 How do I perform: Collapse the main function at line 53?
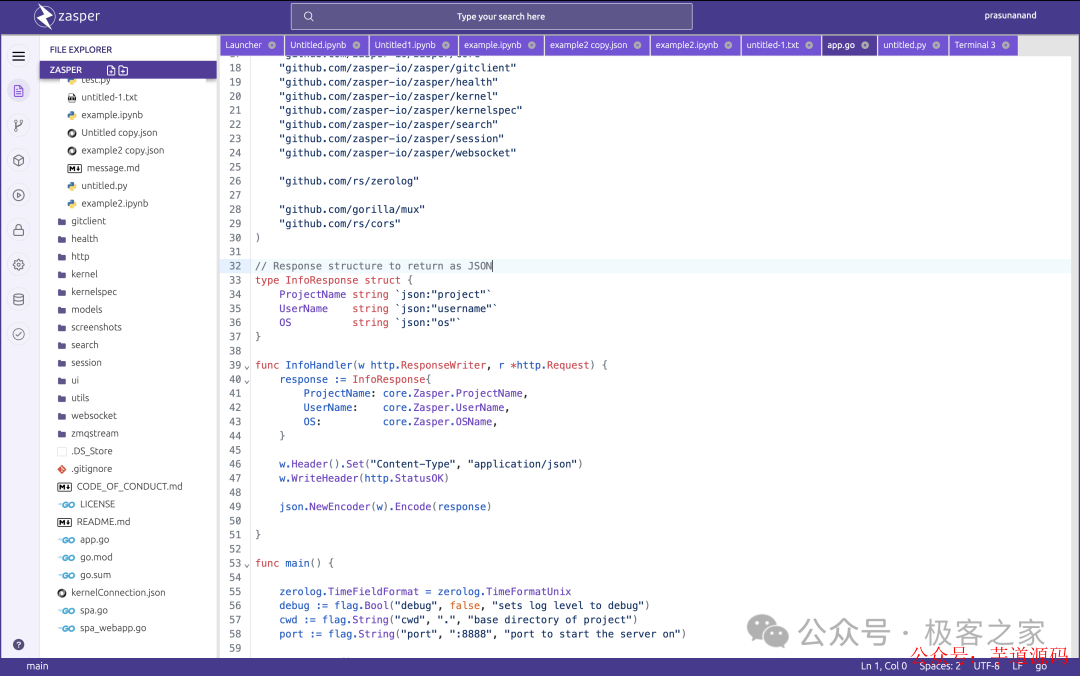coord(247,565)
